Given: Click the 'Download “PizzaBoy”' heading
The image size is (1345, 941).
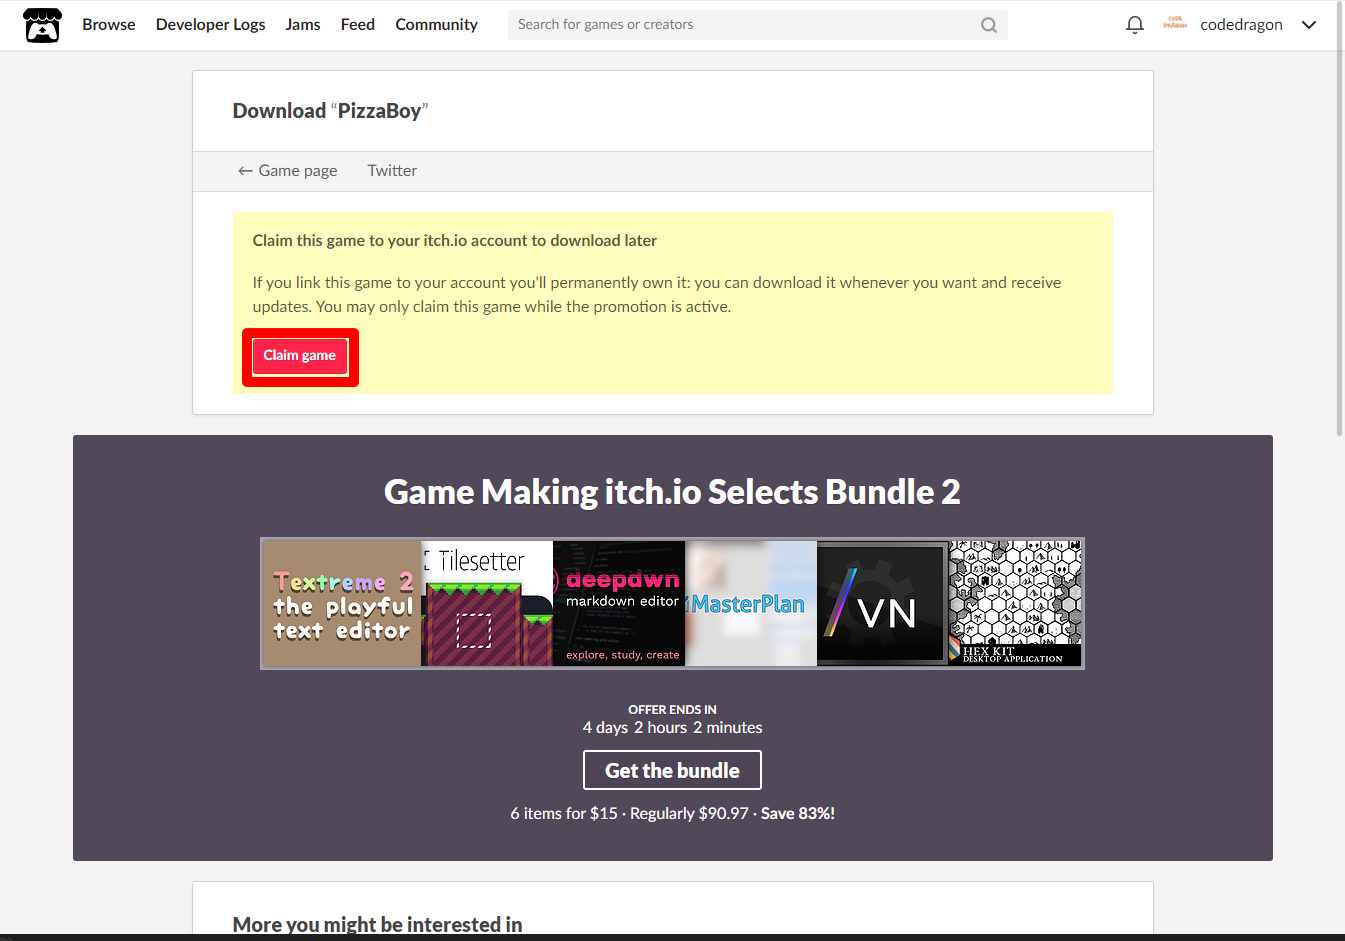Looking at the screenshot, I should click(x=330, y=111).
